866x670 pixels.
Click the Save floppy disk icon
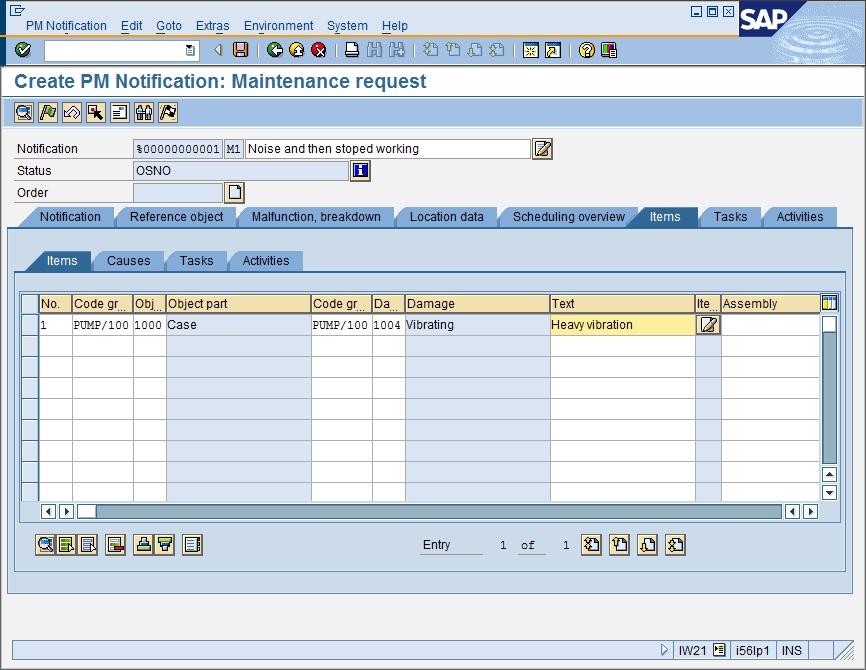(240, 50)
